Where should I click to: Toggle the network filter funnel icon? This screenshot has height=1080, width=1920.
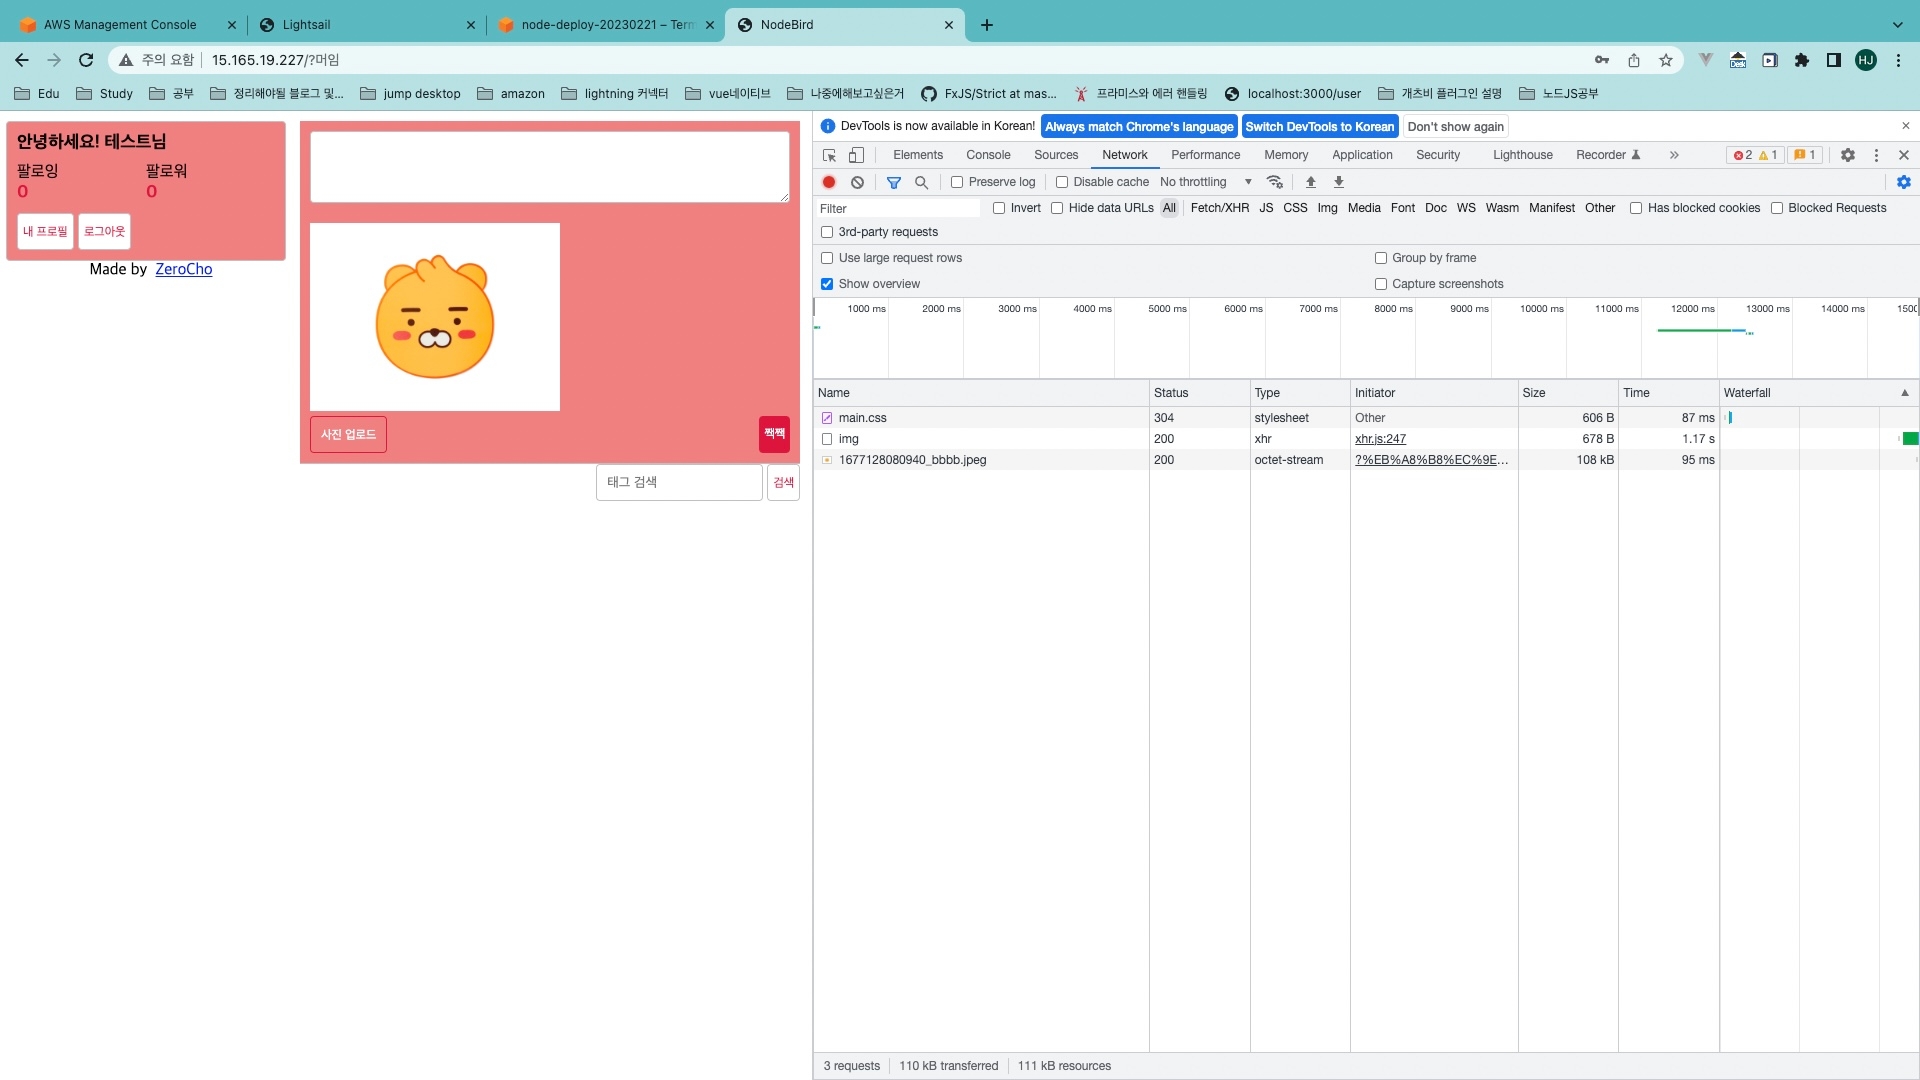tap(894, 182)
